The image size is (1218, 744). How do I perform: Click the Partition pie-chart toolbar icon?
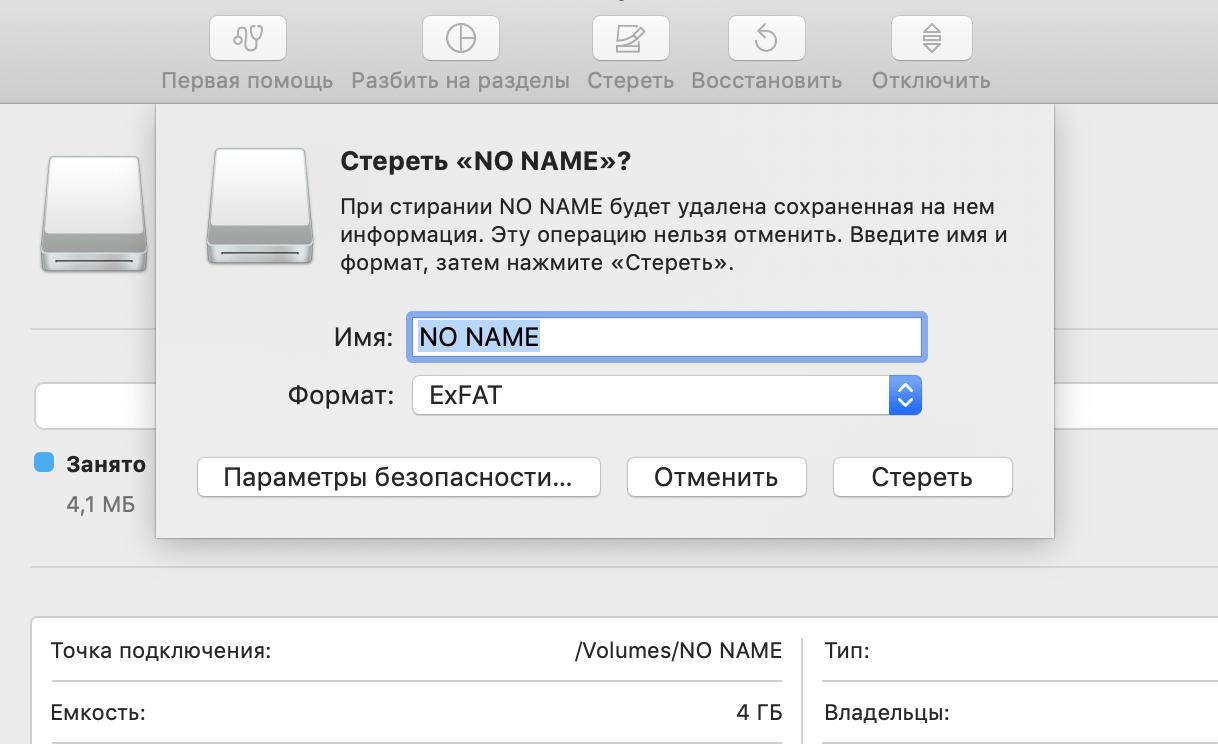click(460, 39)
